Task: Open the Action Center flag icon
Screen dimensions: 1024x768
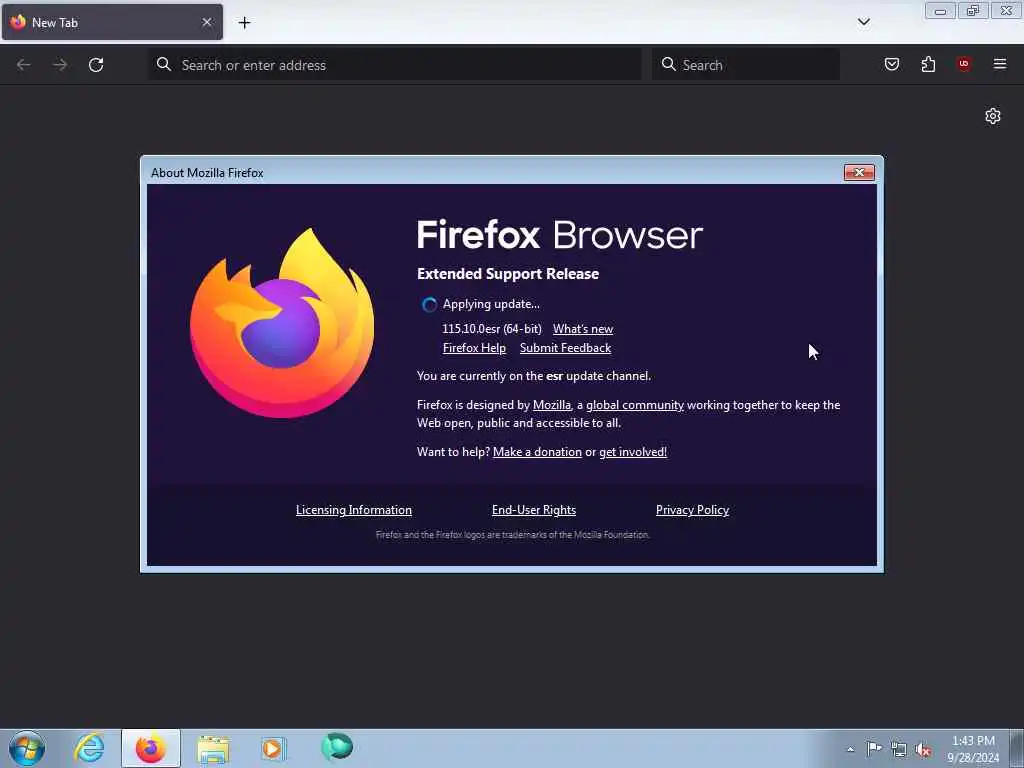Action: (874, 749)
